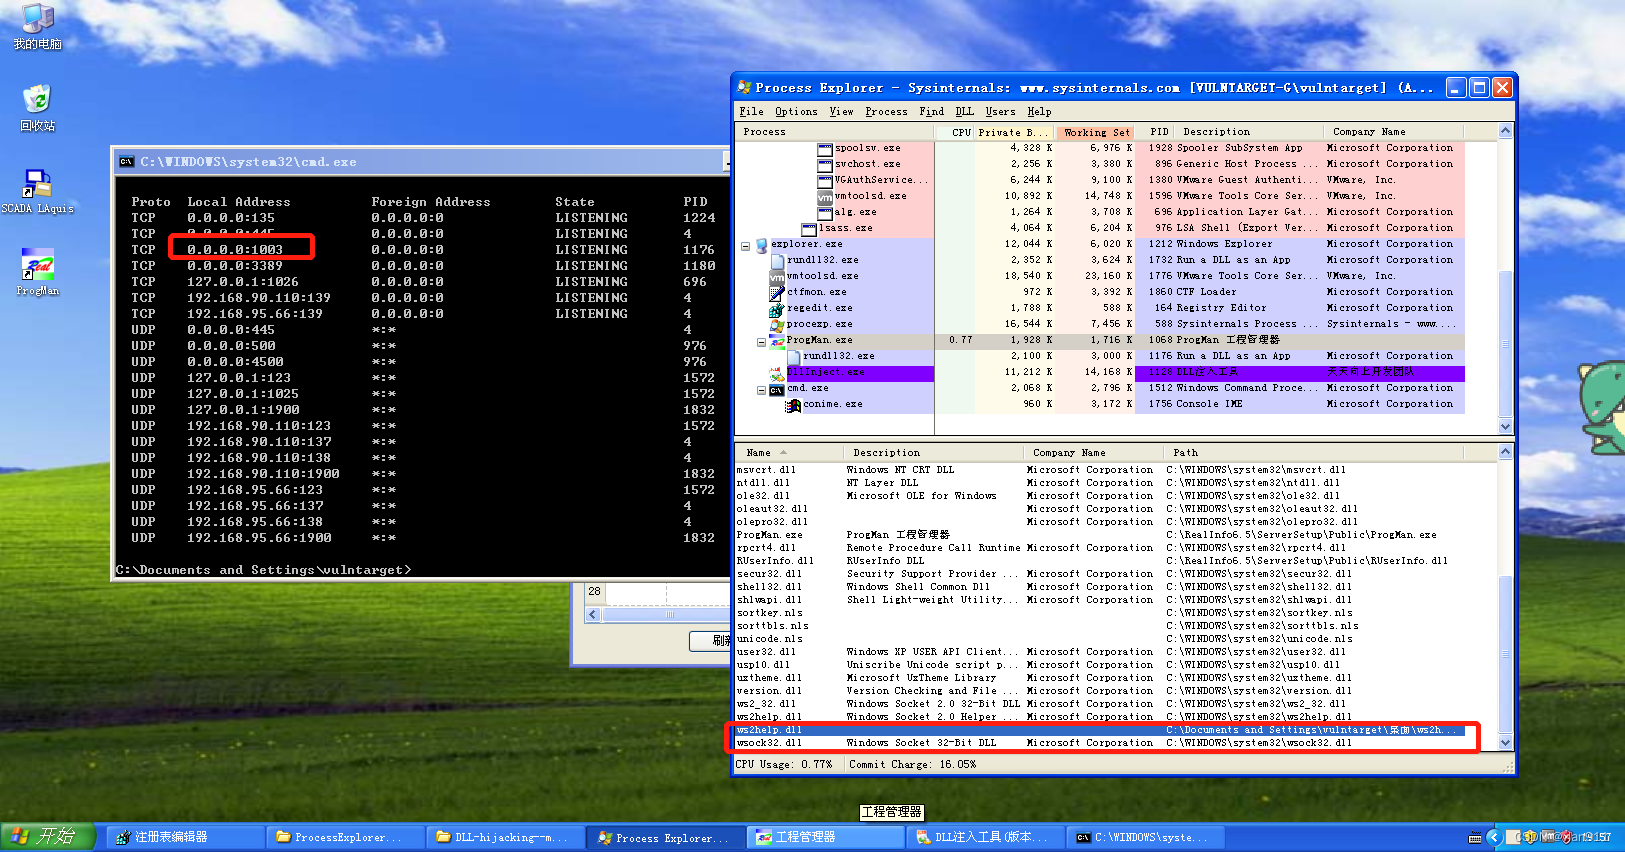Viewport: 1625px width, 852px height.
Task: Expand hidden tray icons arrow
Action: click(1494, 837)
